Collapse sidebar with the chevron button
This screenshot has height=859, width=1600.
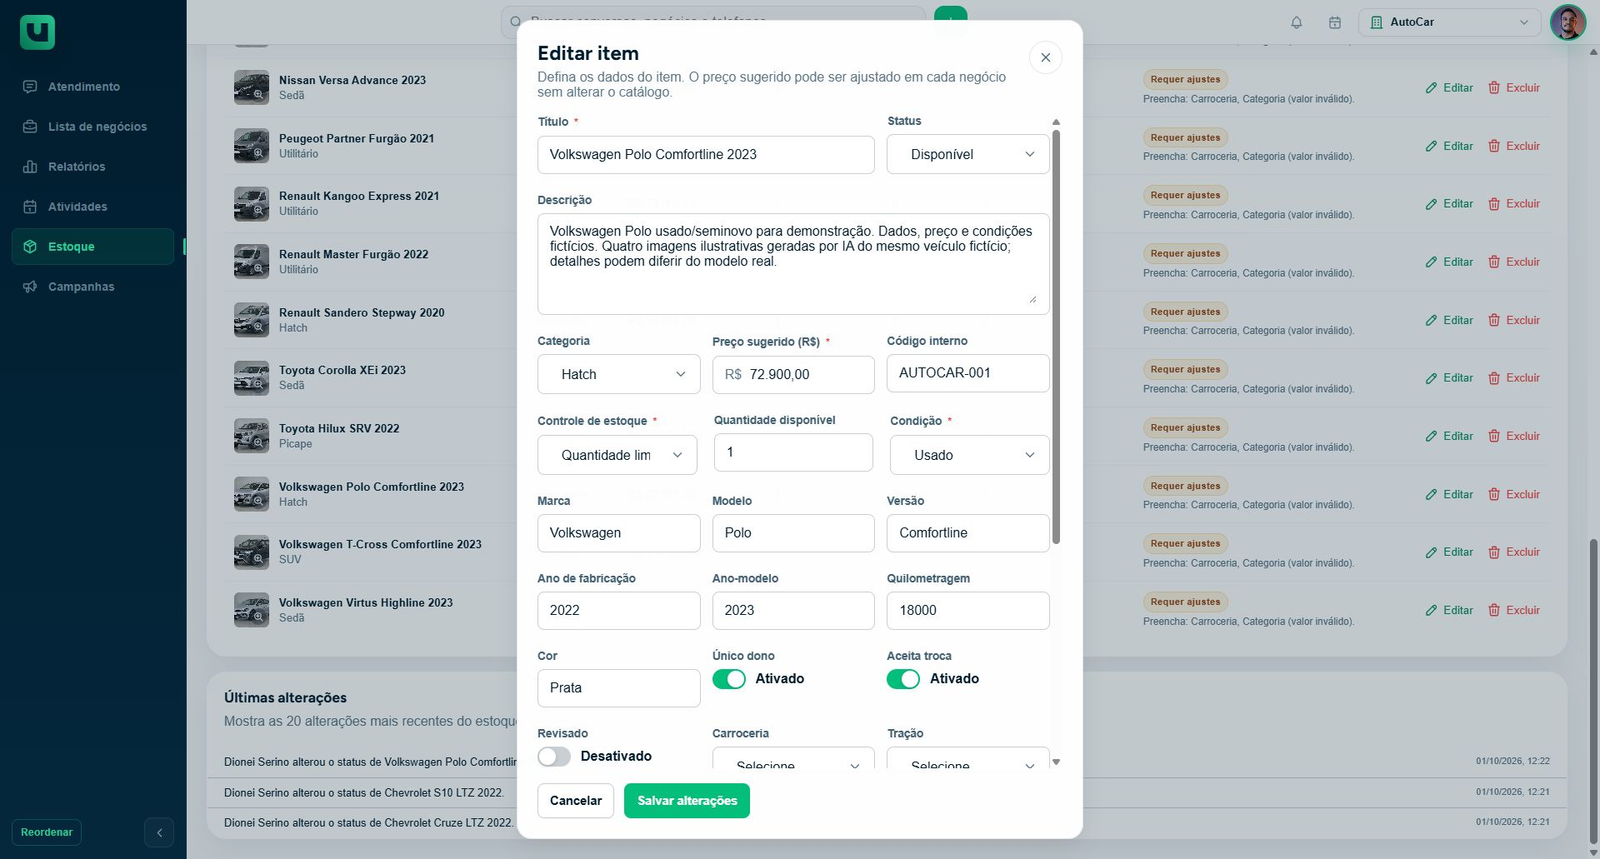pyautogui.click(x=159, y=832)
